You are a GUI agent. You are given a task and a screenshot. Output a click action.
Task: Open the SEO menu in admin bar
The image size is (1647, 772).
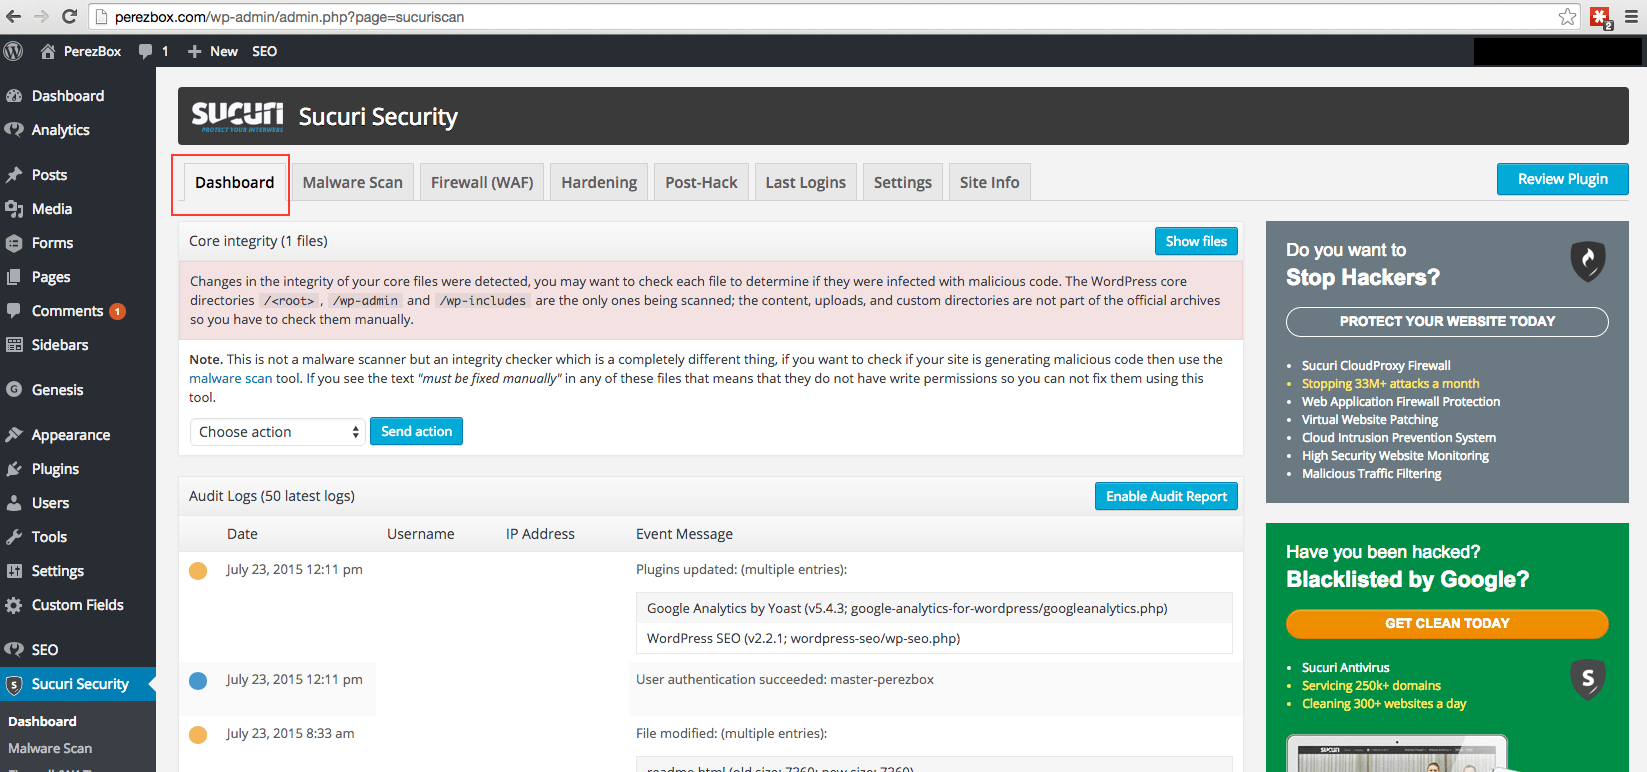[264, 51]
